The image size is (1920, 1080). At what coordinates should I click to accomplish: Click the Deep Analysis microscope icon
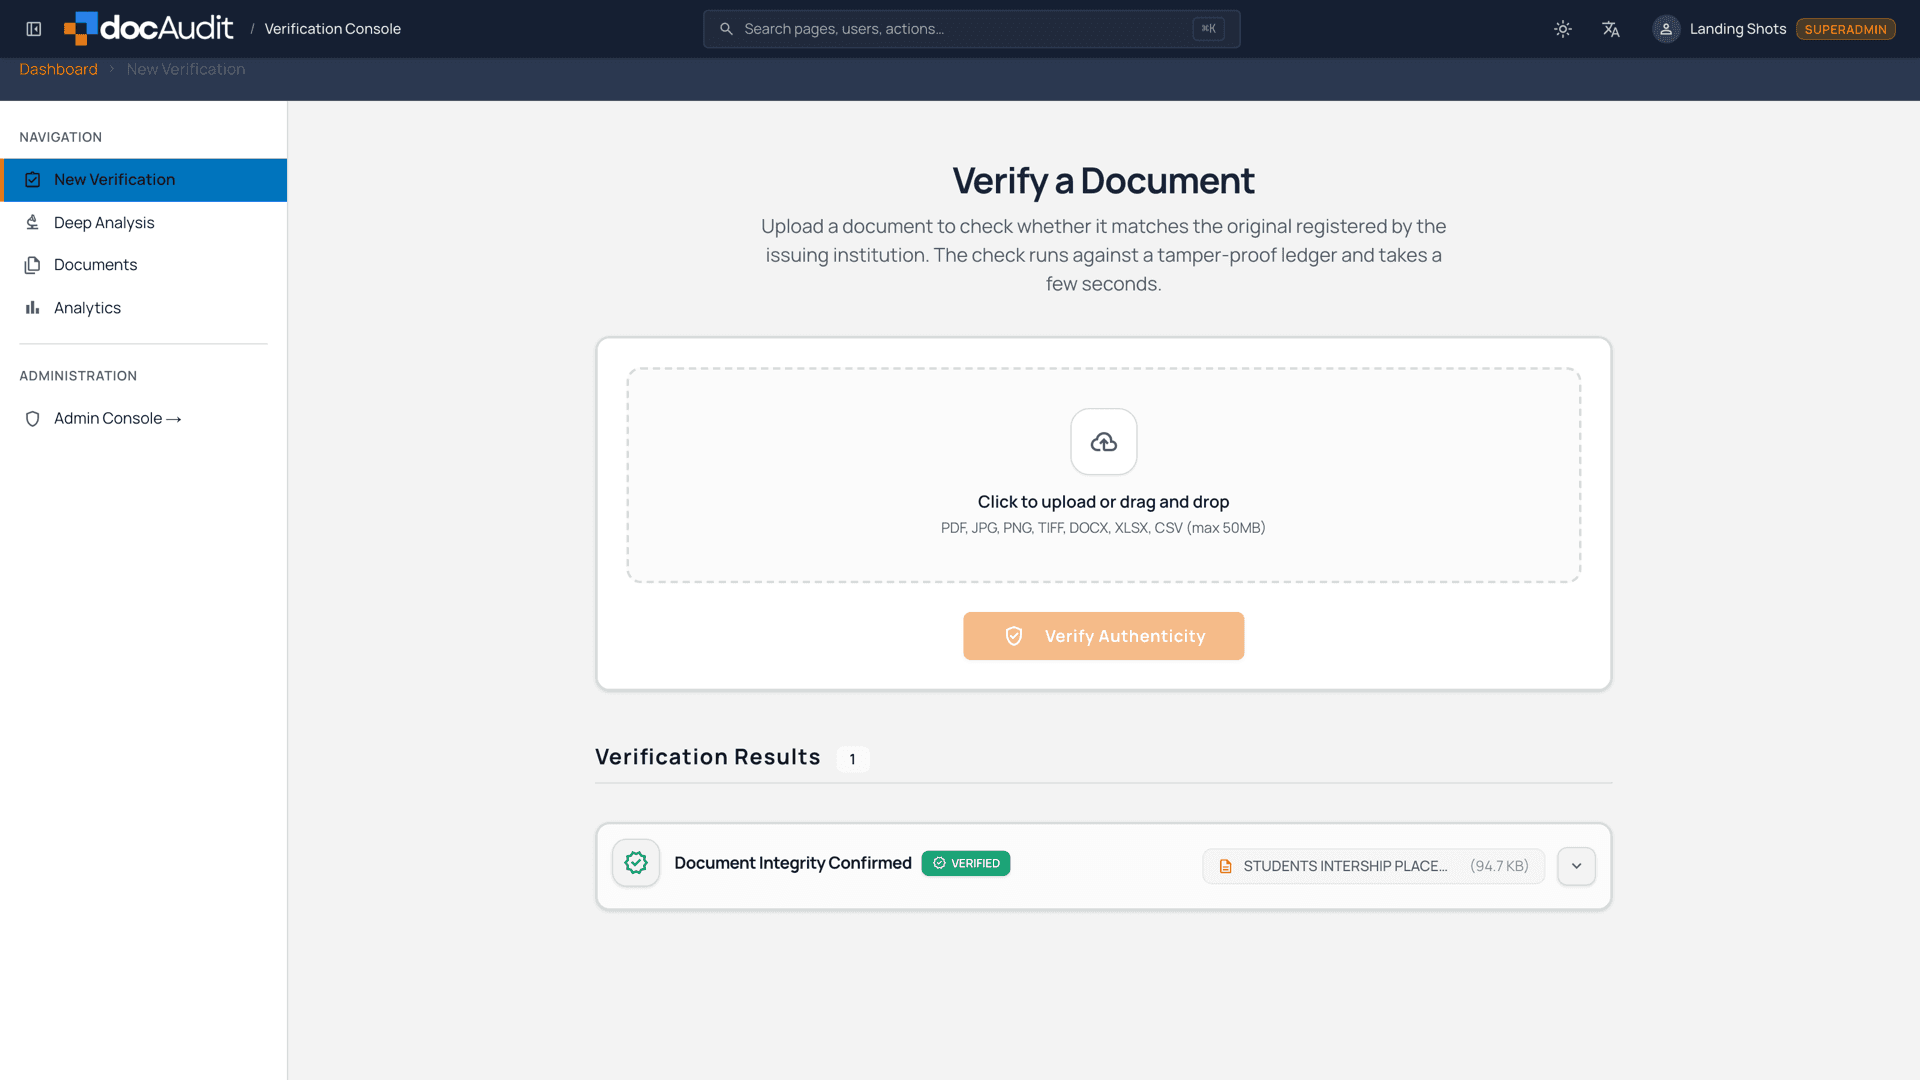(x=33, y=223)
